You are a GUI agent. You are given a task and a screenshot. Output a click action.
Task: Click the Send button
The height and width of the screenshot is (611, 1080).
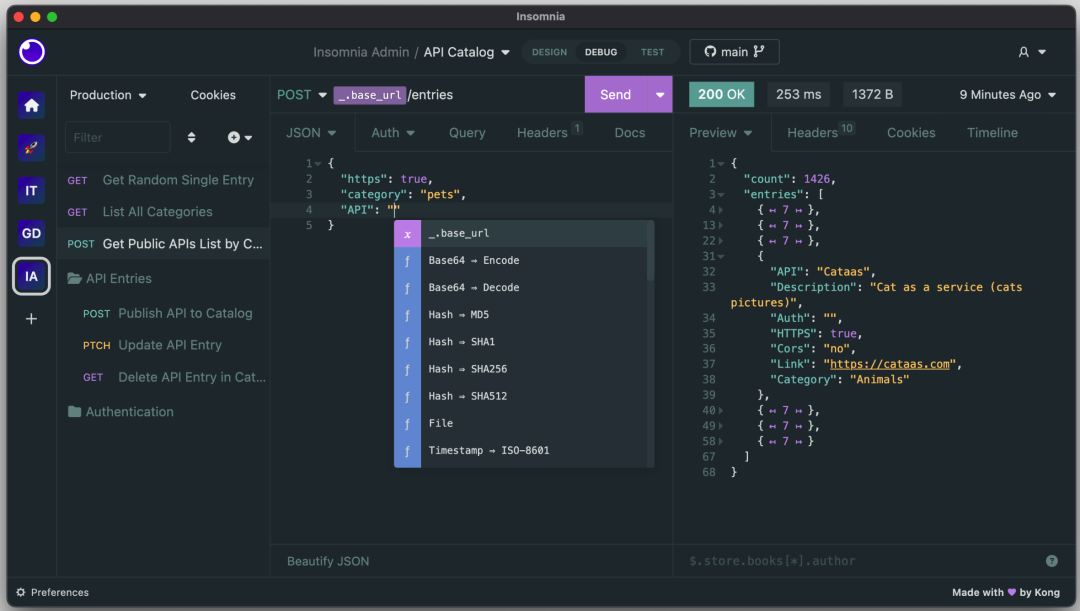coord(615,95)
